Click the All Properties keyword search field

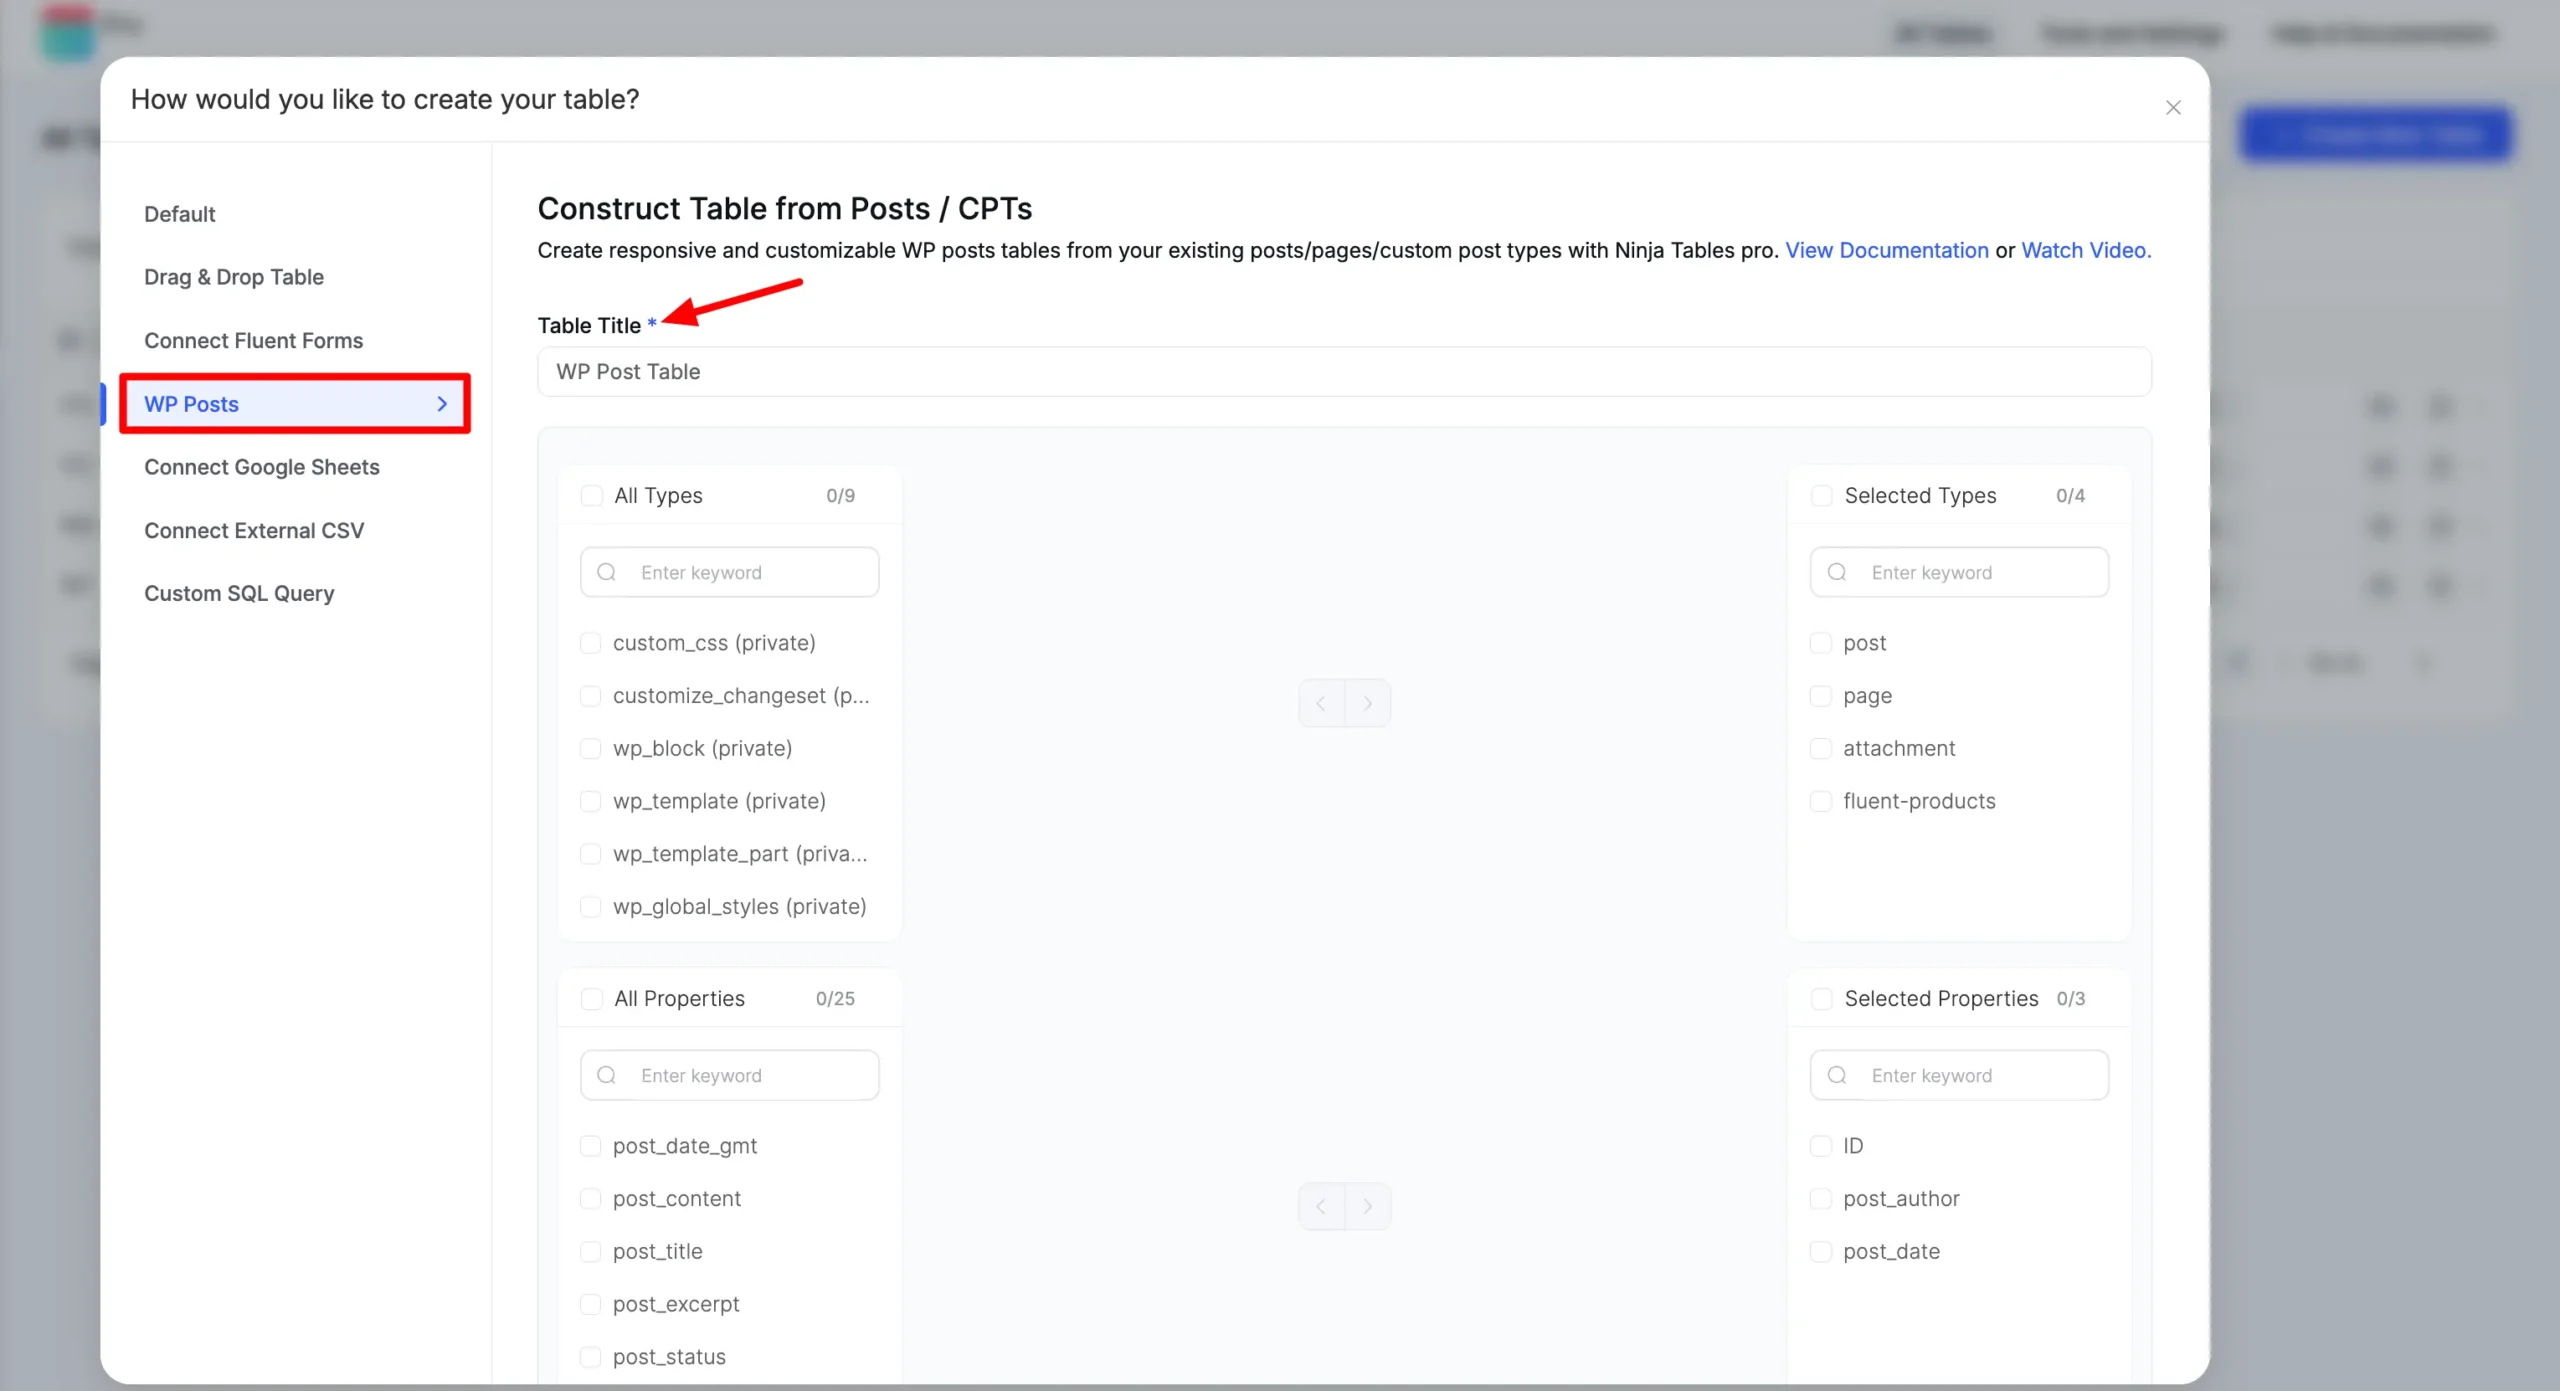coord(730,1075)
